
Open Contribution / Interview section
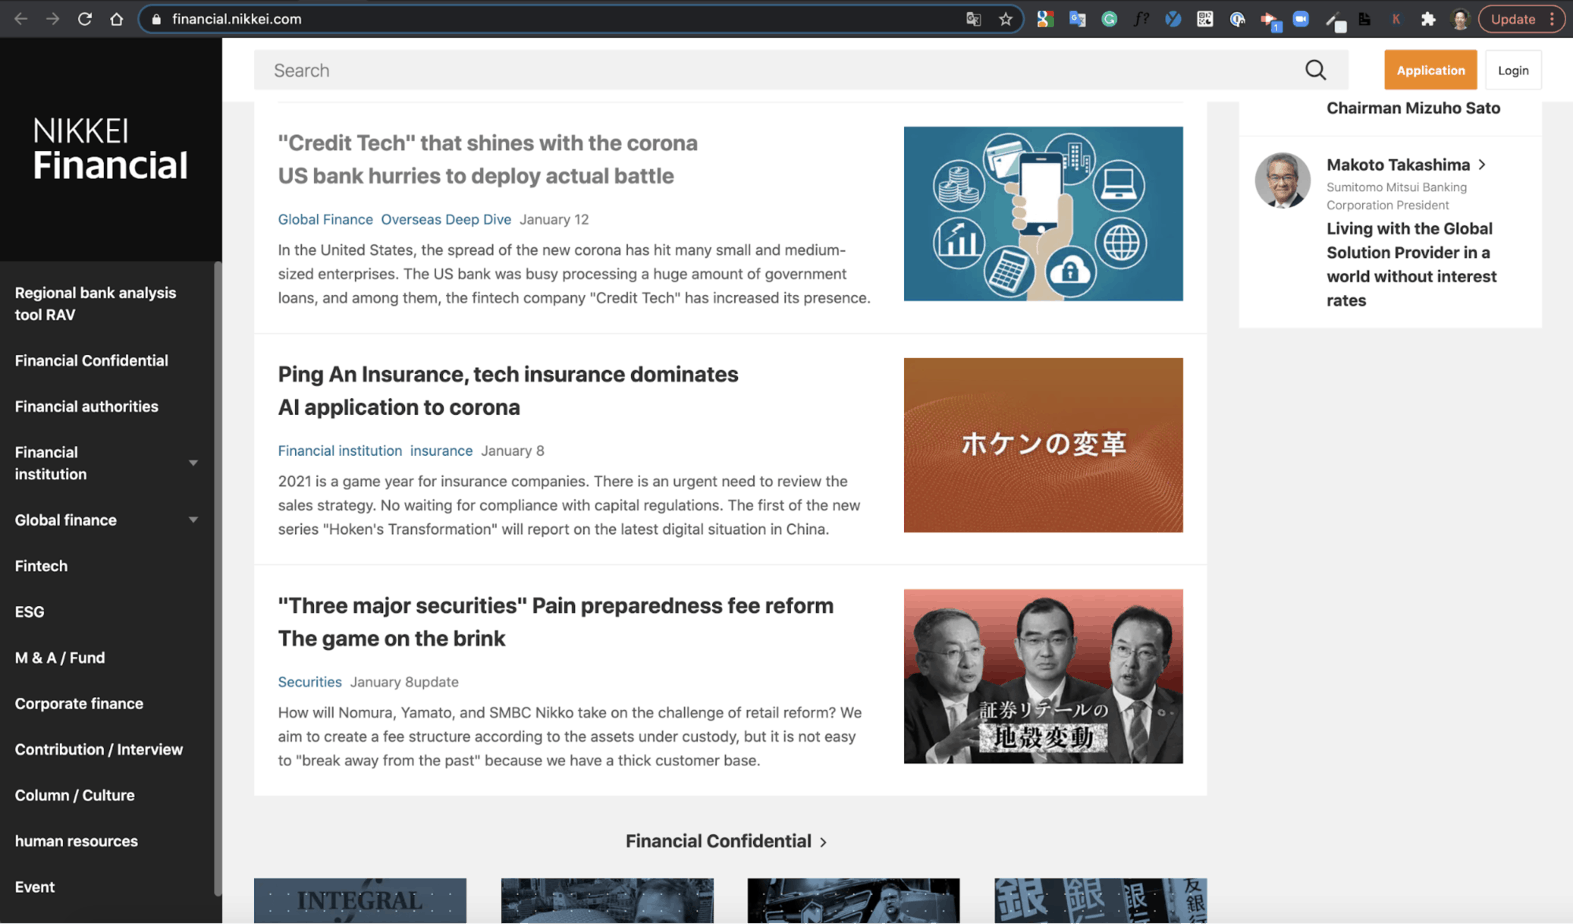(99, 750)
